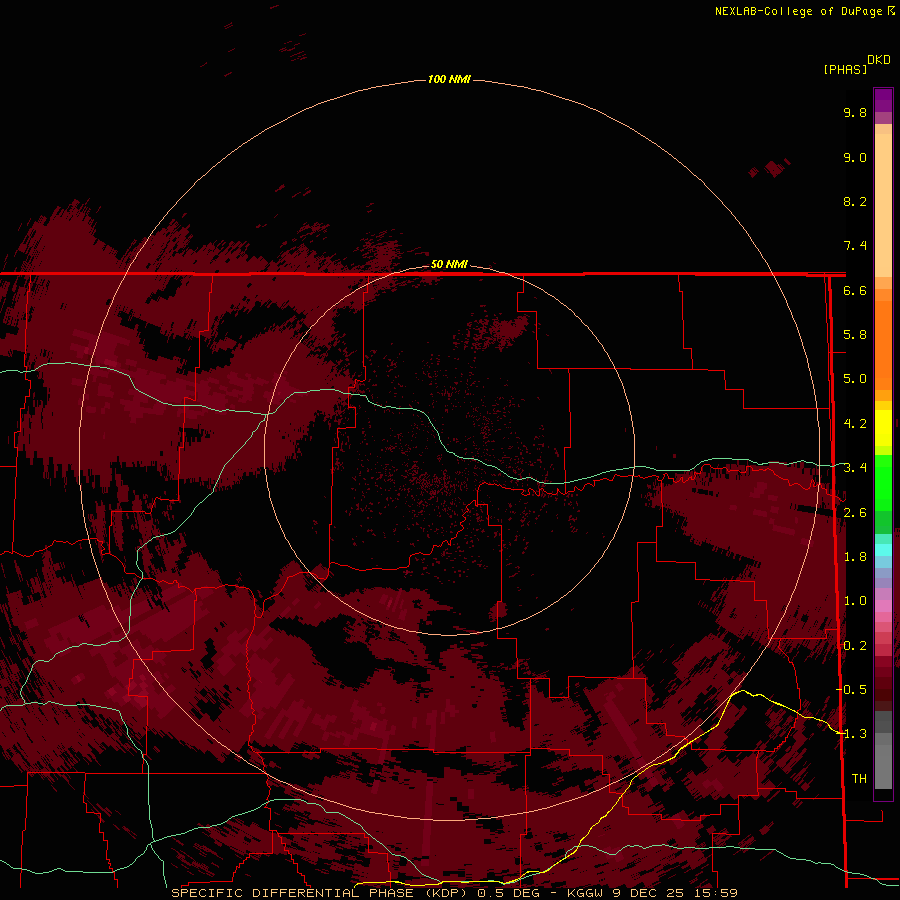The width and height of the screenshot is (900, 900).
Task: Click the NEXLAB-College of DuPage credit text
Action: click(798, 11)
